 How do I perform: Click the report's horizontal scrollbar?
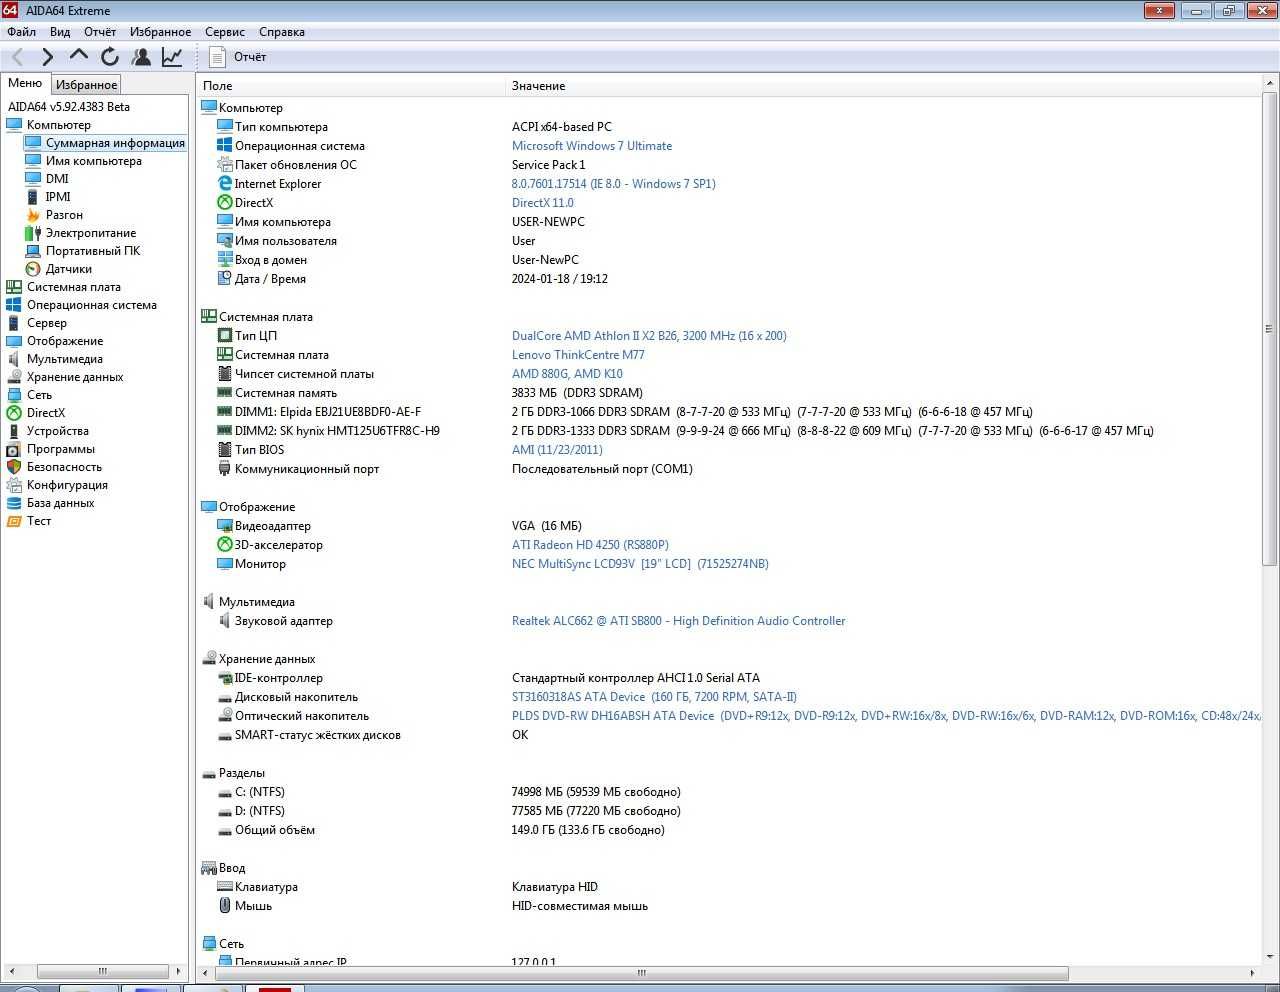641,972
